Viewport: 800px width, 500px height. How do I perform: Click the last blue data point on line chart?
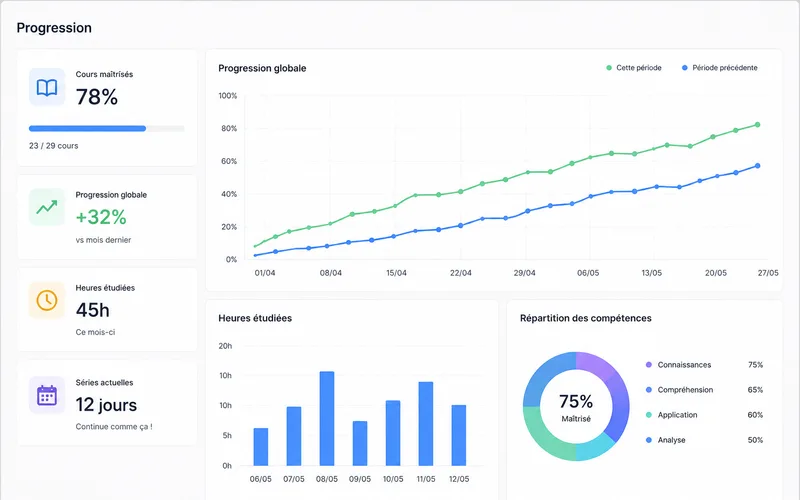758,166
